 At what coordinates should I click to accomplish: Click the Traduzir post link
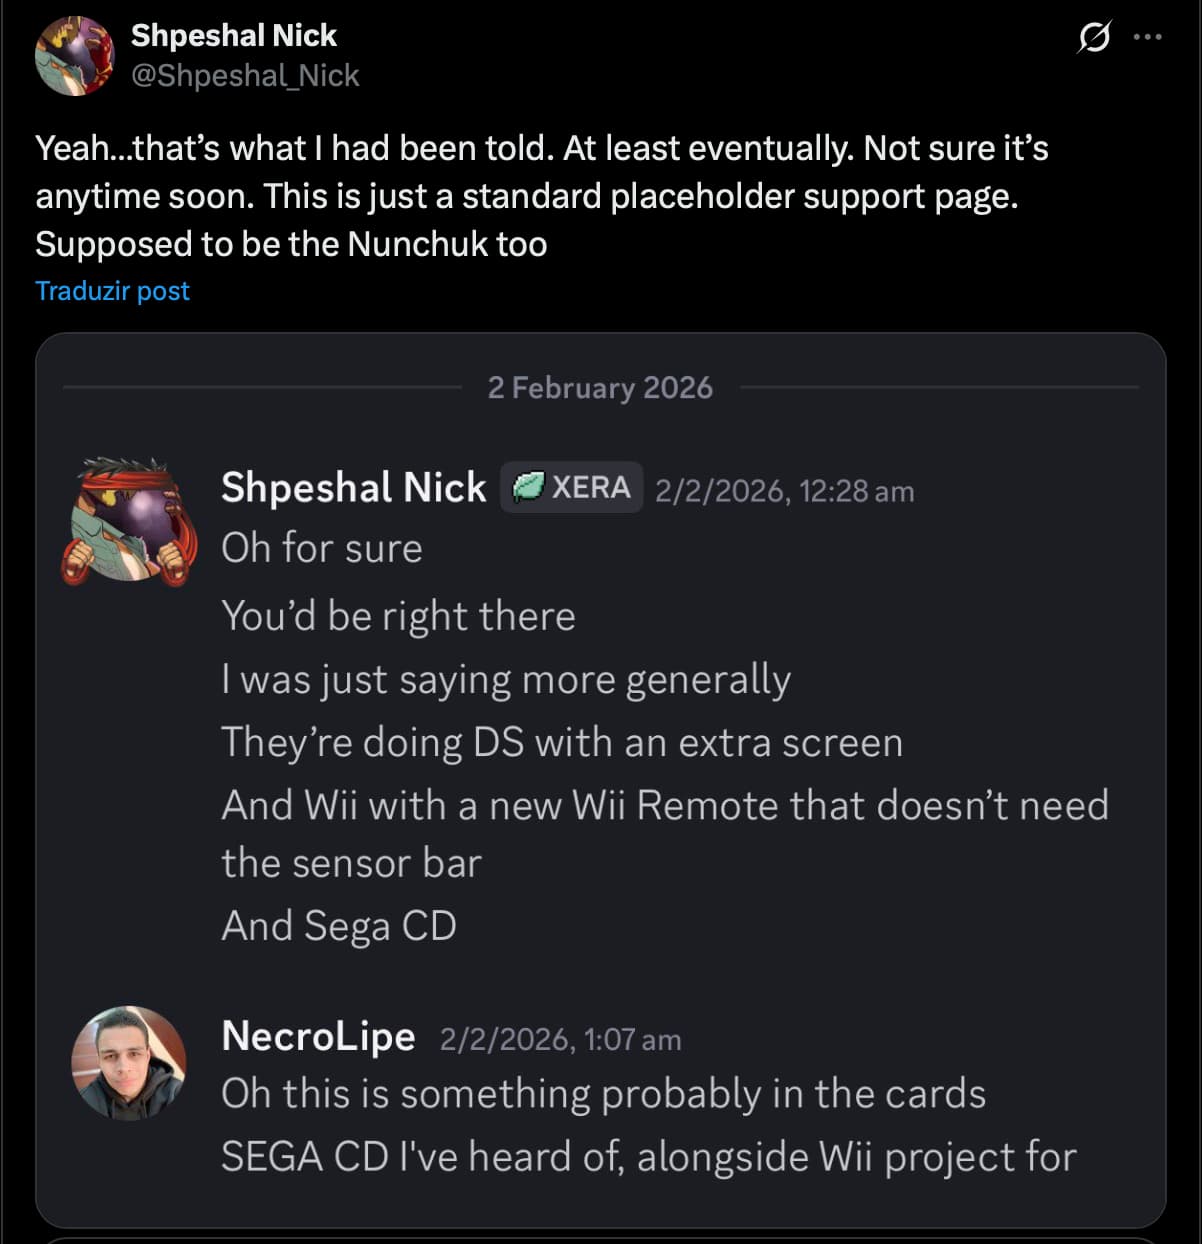[112, 291]
